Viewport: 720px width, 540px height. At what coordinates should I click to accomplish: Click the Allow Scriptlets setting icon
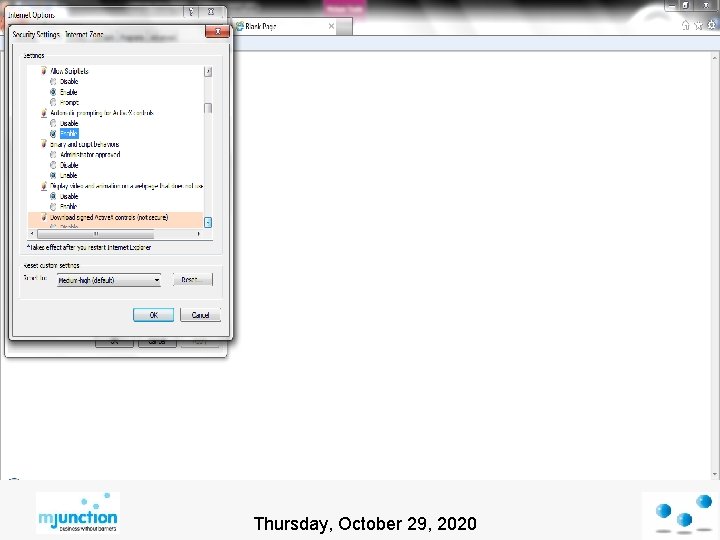[44, 71]
